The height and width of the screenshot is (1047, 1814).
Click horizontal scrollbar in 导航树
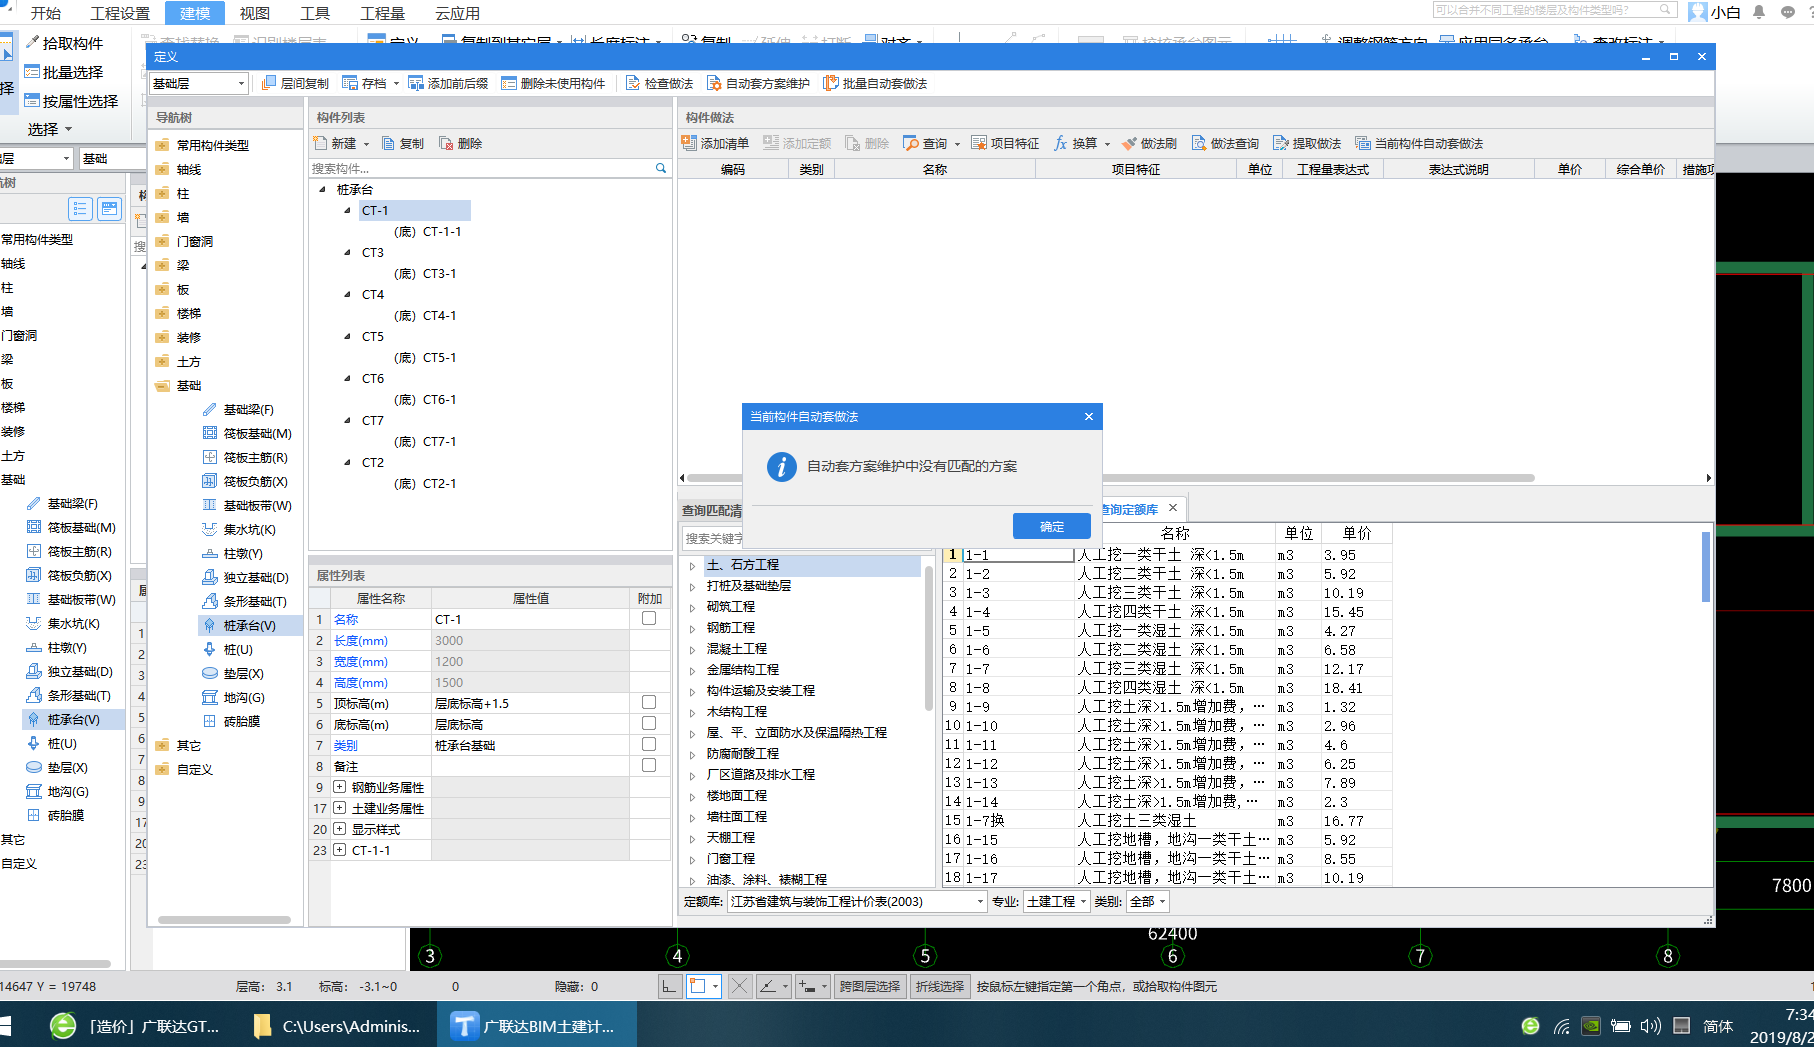pos(224,920)
